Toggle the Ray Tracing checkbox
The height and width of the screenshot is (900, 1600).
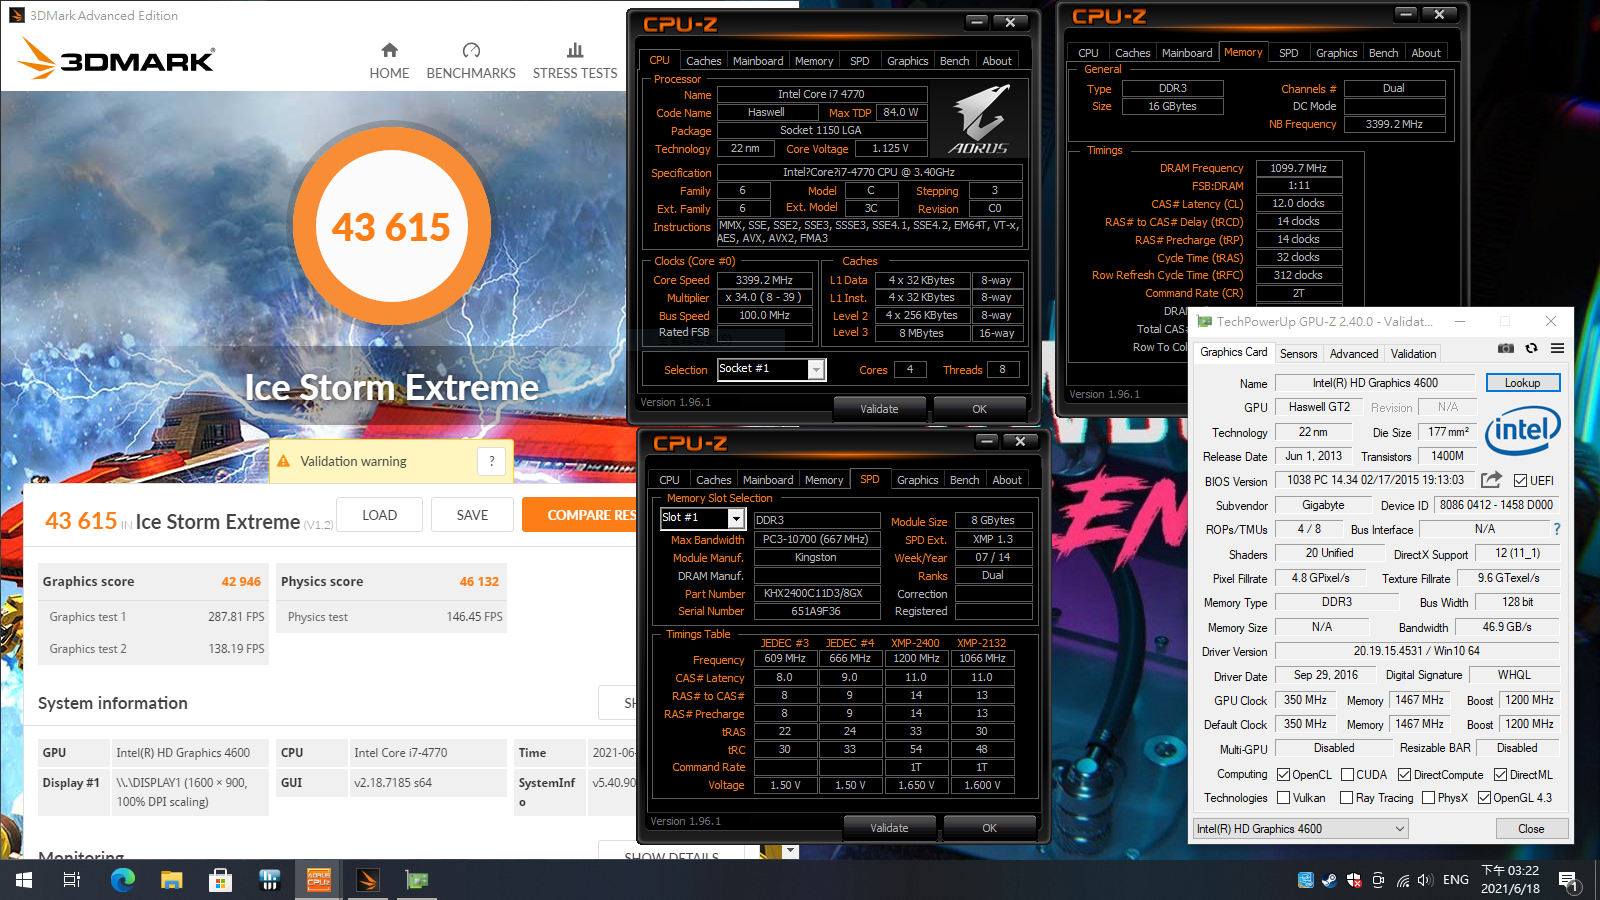tap(1347, 798)
